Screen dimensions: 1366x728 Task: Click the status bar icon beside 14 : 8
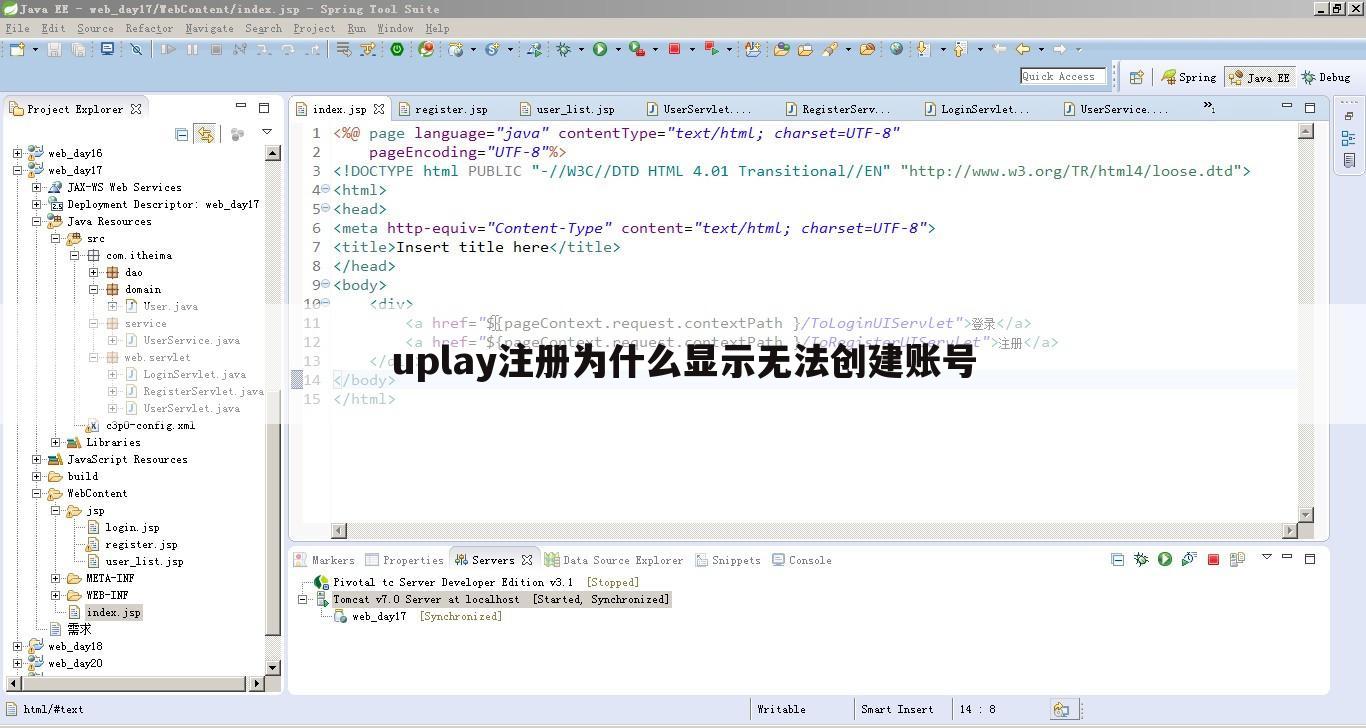pos(1061,709)
